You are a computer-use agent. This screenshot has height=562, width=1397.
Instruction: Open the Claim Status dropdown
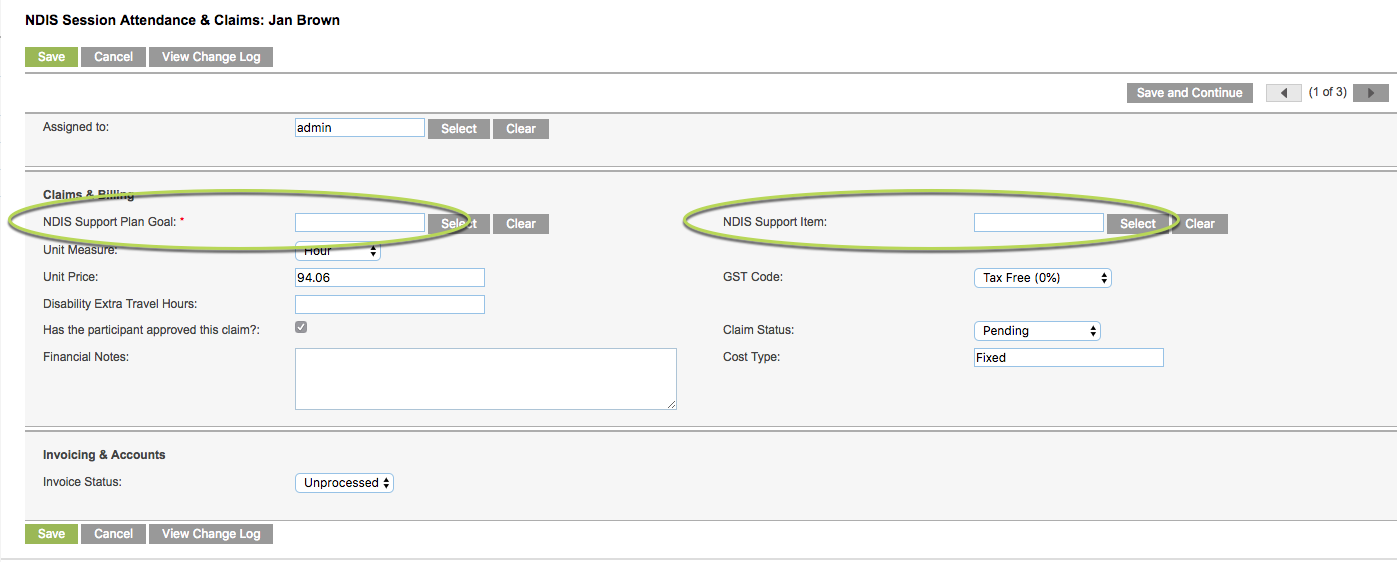tap(1037, 330)
